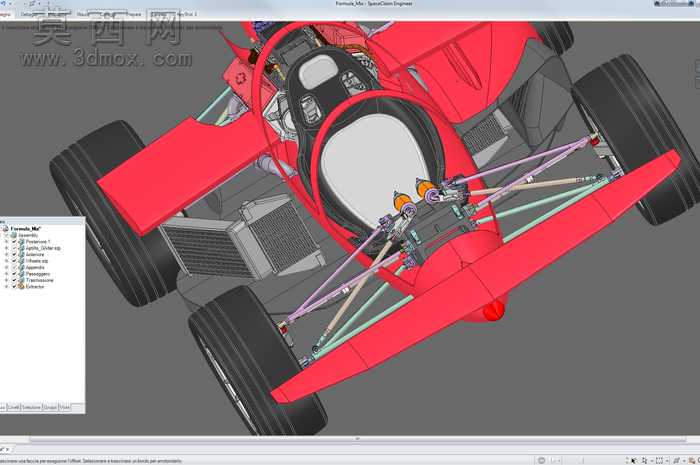Click the Anteriore component icon
700x465 pixels.
21,254
